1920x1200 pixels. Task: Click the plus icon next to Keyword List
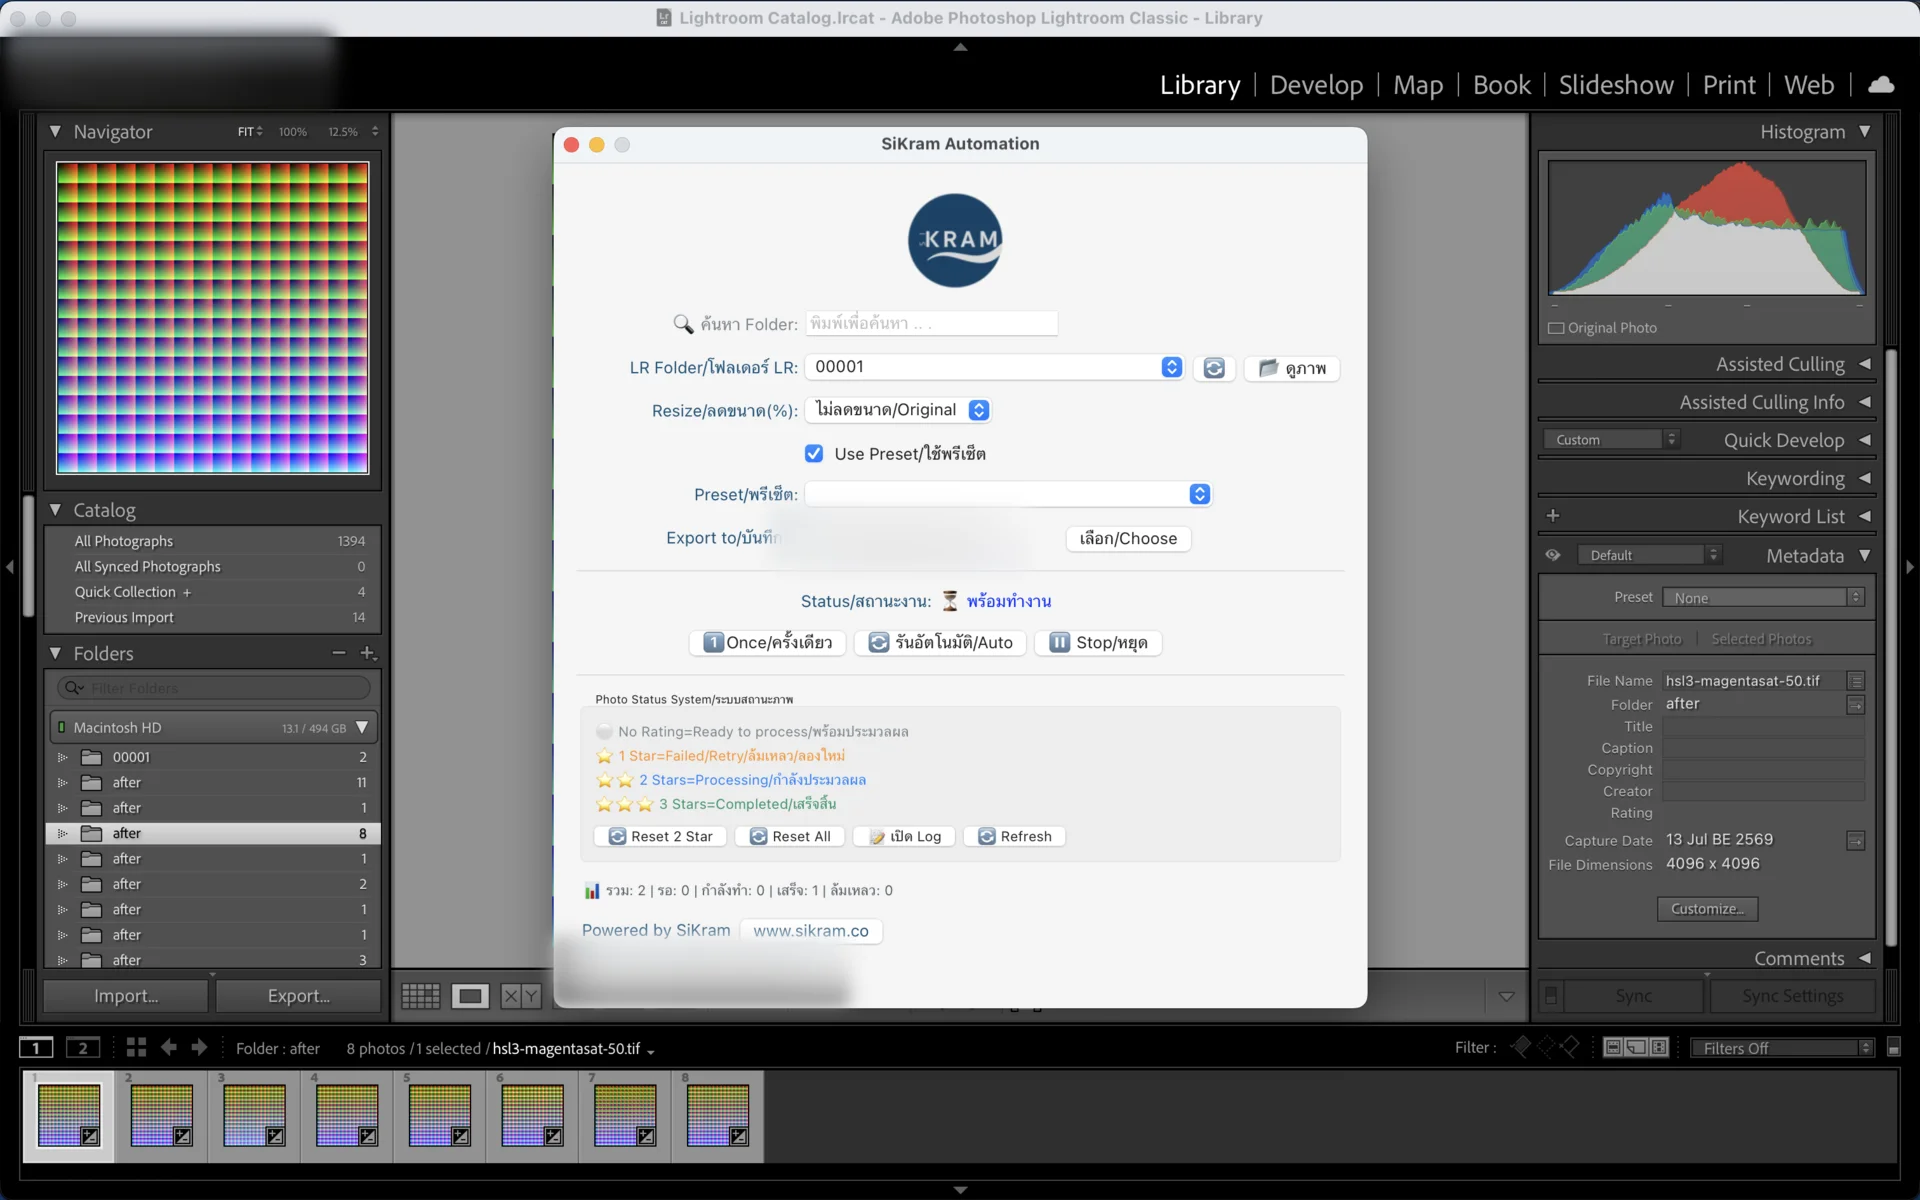tap(1553, 516)
